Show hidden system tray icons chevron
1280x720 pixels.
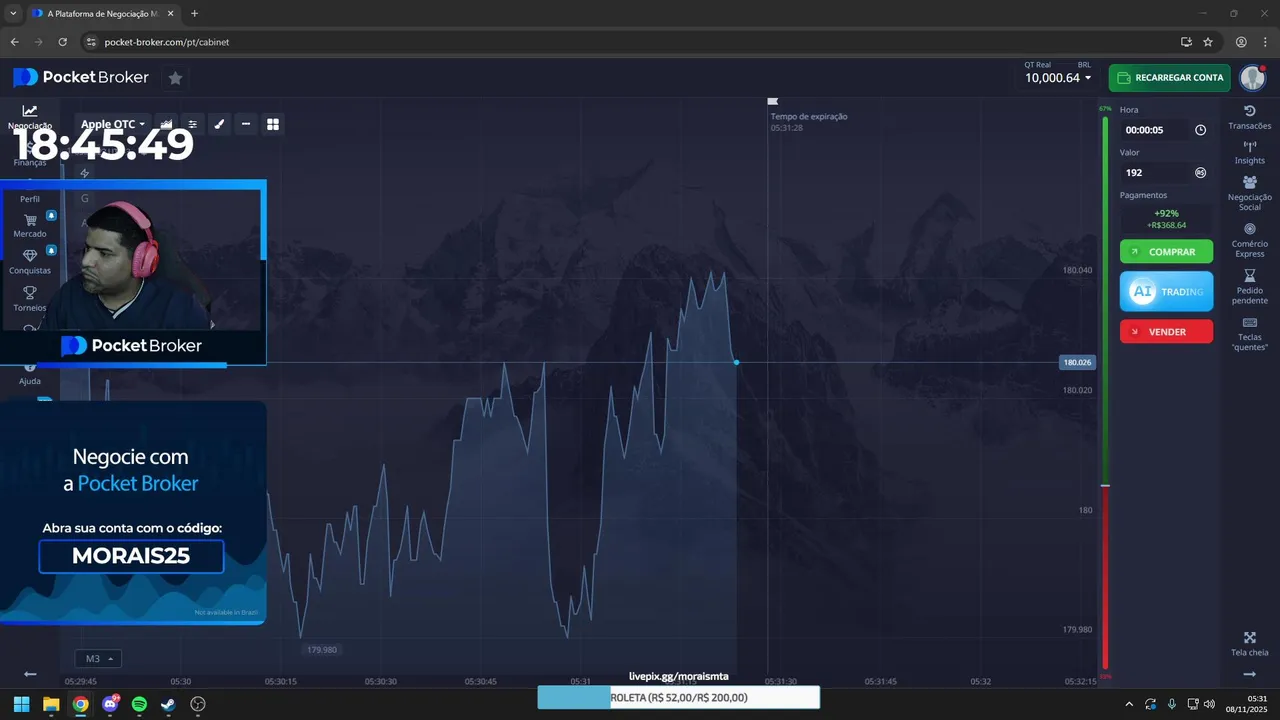(1129, 704)
